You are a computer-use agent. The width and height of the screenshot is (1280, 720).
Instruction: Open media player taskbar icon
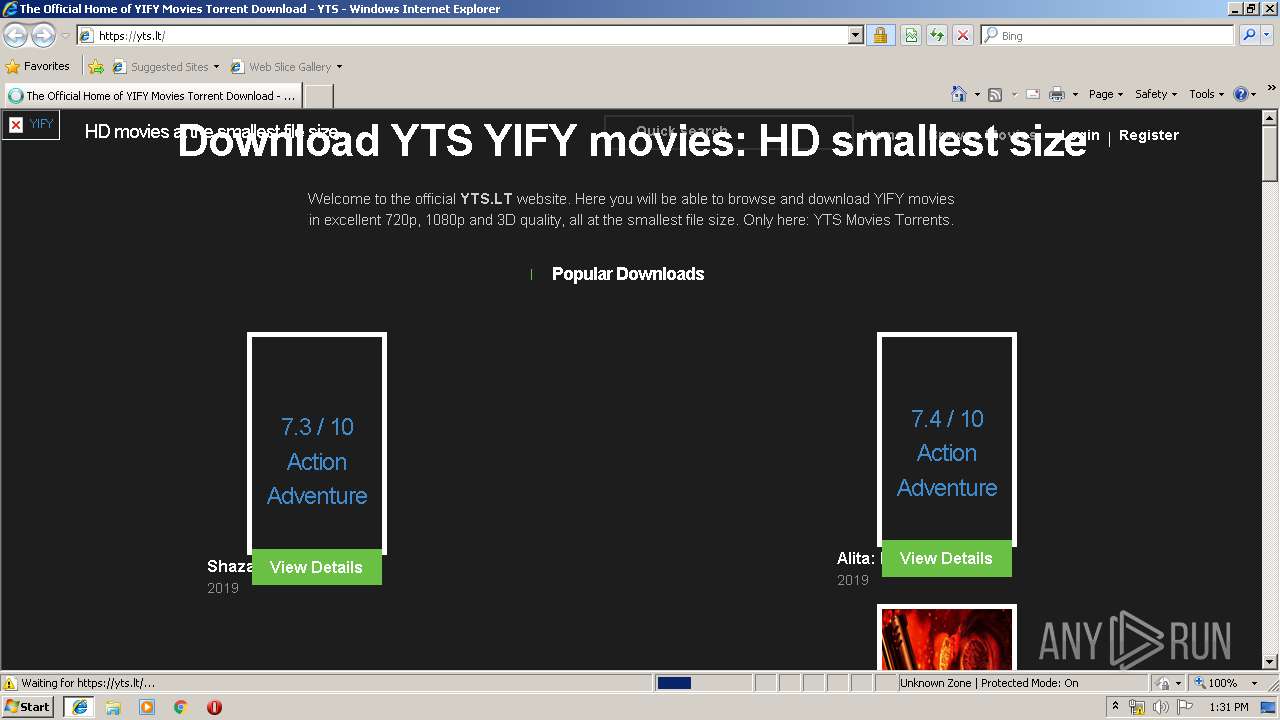[147, 707]
